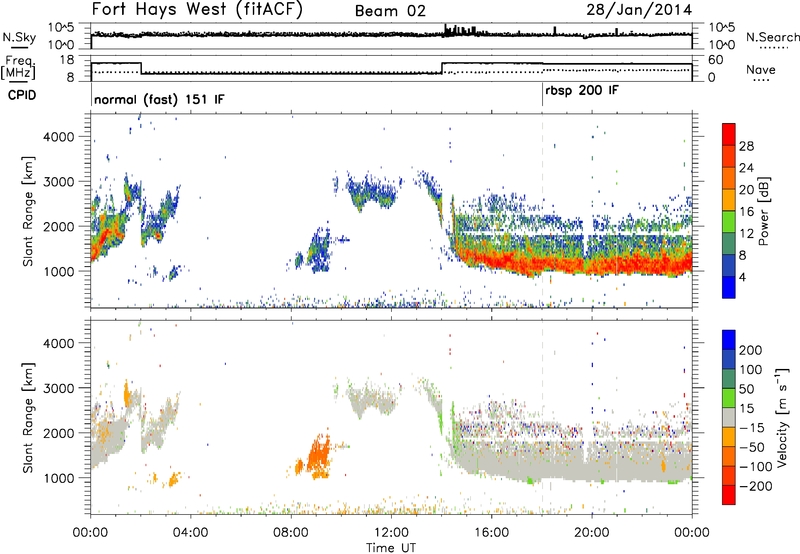Pick the yellow 16–20 dB Power colorbar segment
The width and height of the screenshot is (800, 554).
coord(729,200)
